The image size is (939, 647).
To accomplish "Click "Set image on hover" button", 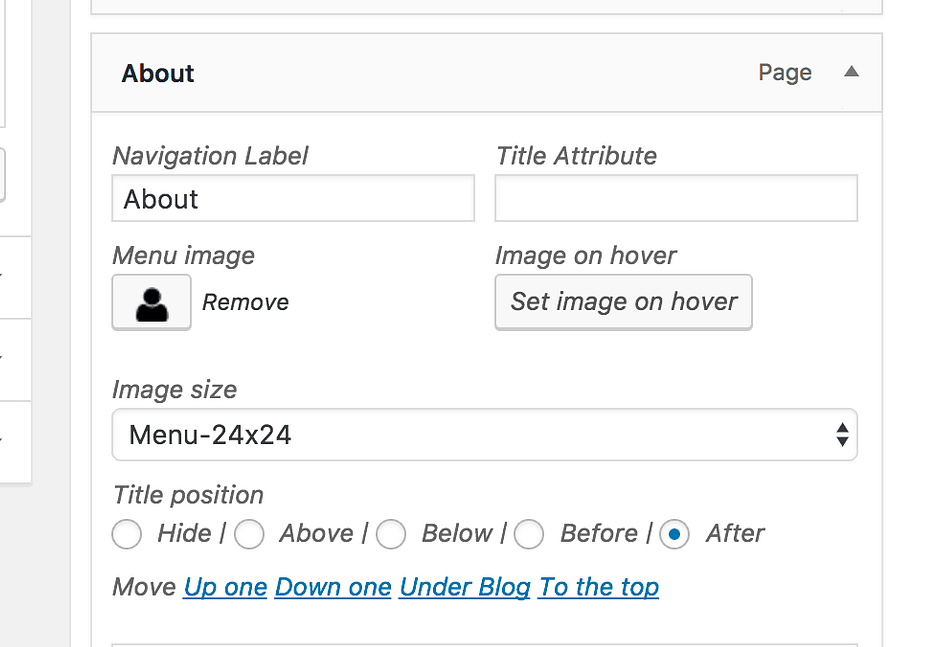I will [x=623, y=302].
